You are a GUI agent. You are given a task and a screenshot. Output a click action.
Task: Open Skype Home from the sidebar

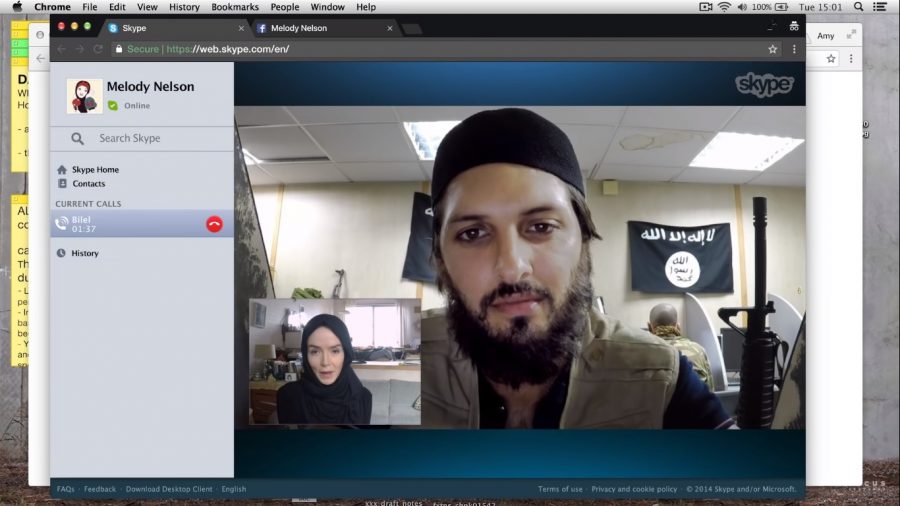tap(94, 170)
